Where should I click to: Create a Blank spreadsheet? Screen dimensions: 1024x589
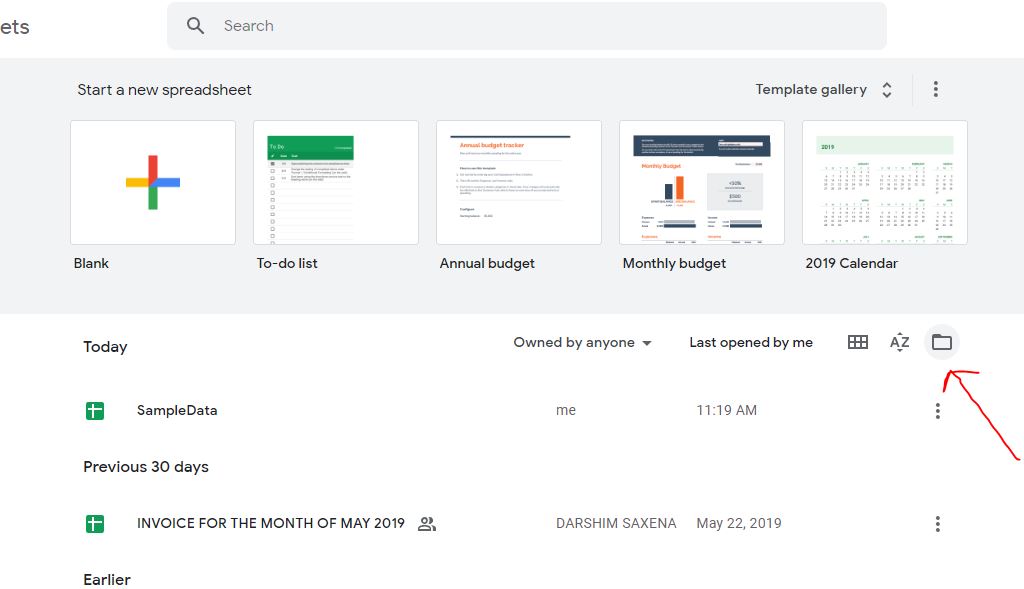pyautogui.click(x=152, y=182)
